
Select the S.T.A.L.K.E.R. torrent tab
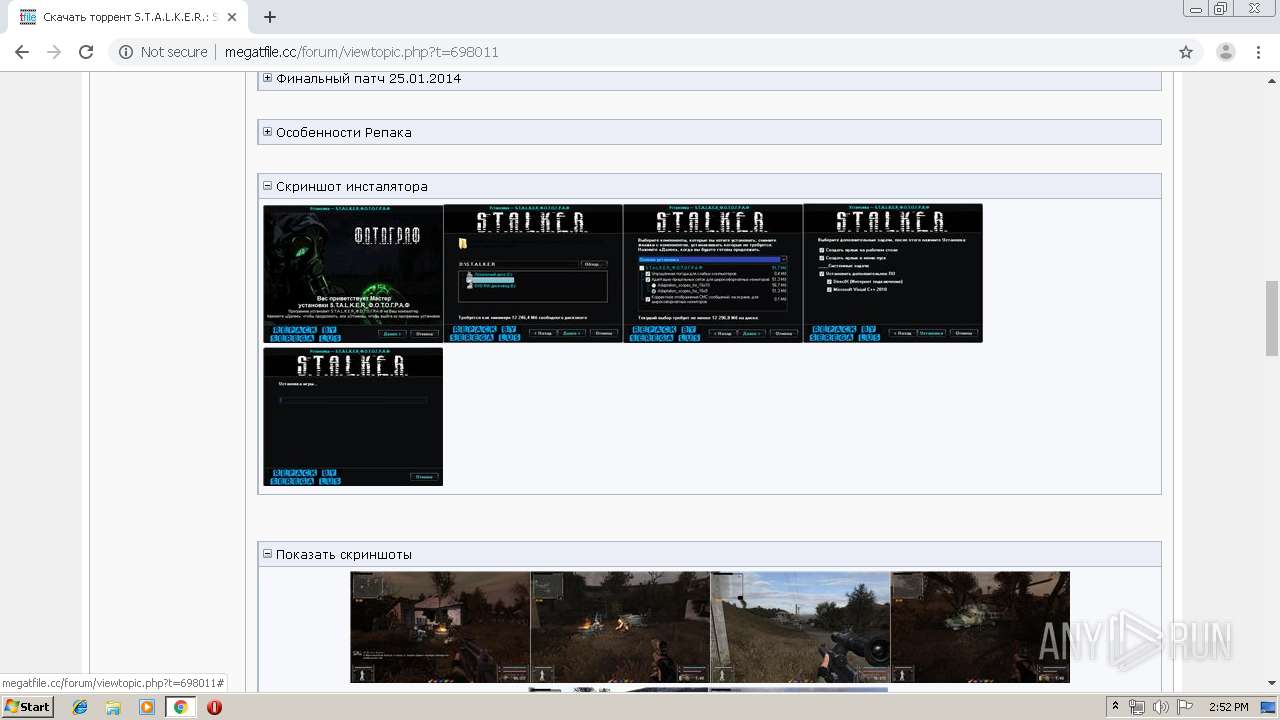130,17
